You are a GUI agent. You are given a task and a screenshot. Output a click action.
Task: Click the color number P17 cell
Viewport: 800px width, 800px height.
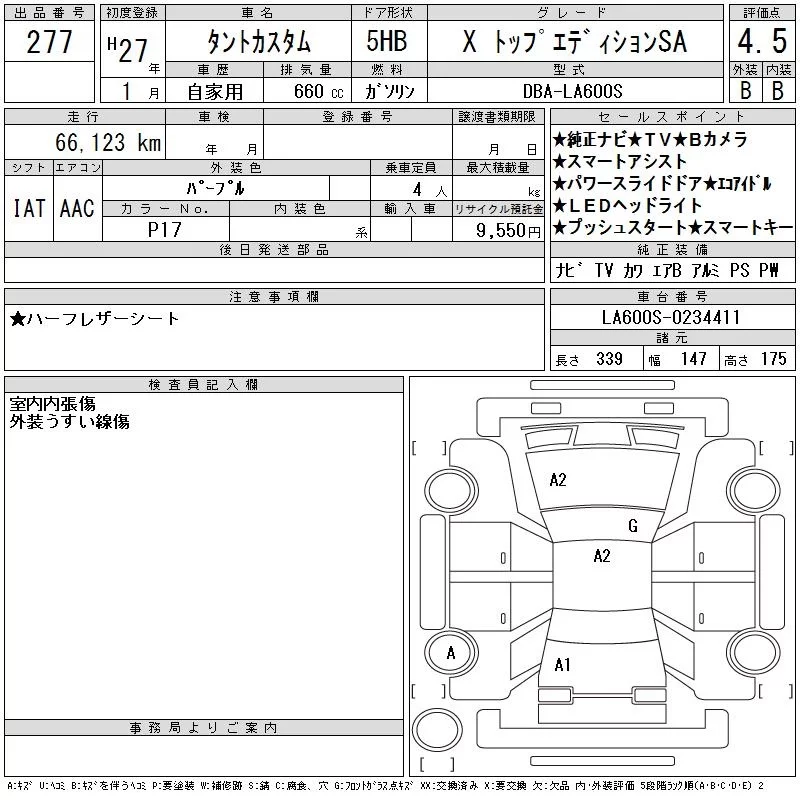pyautogui.click(x=165, y=229)
